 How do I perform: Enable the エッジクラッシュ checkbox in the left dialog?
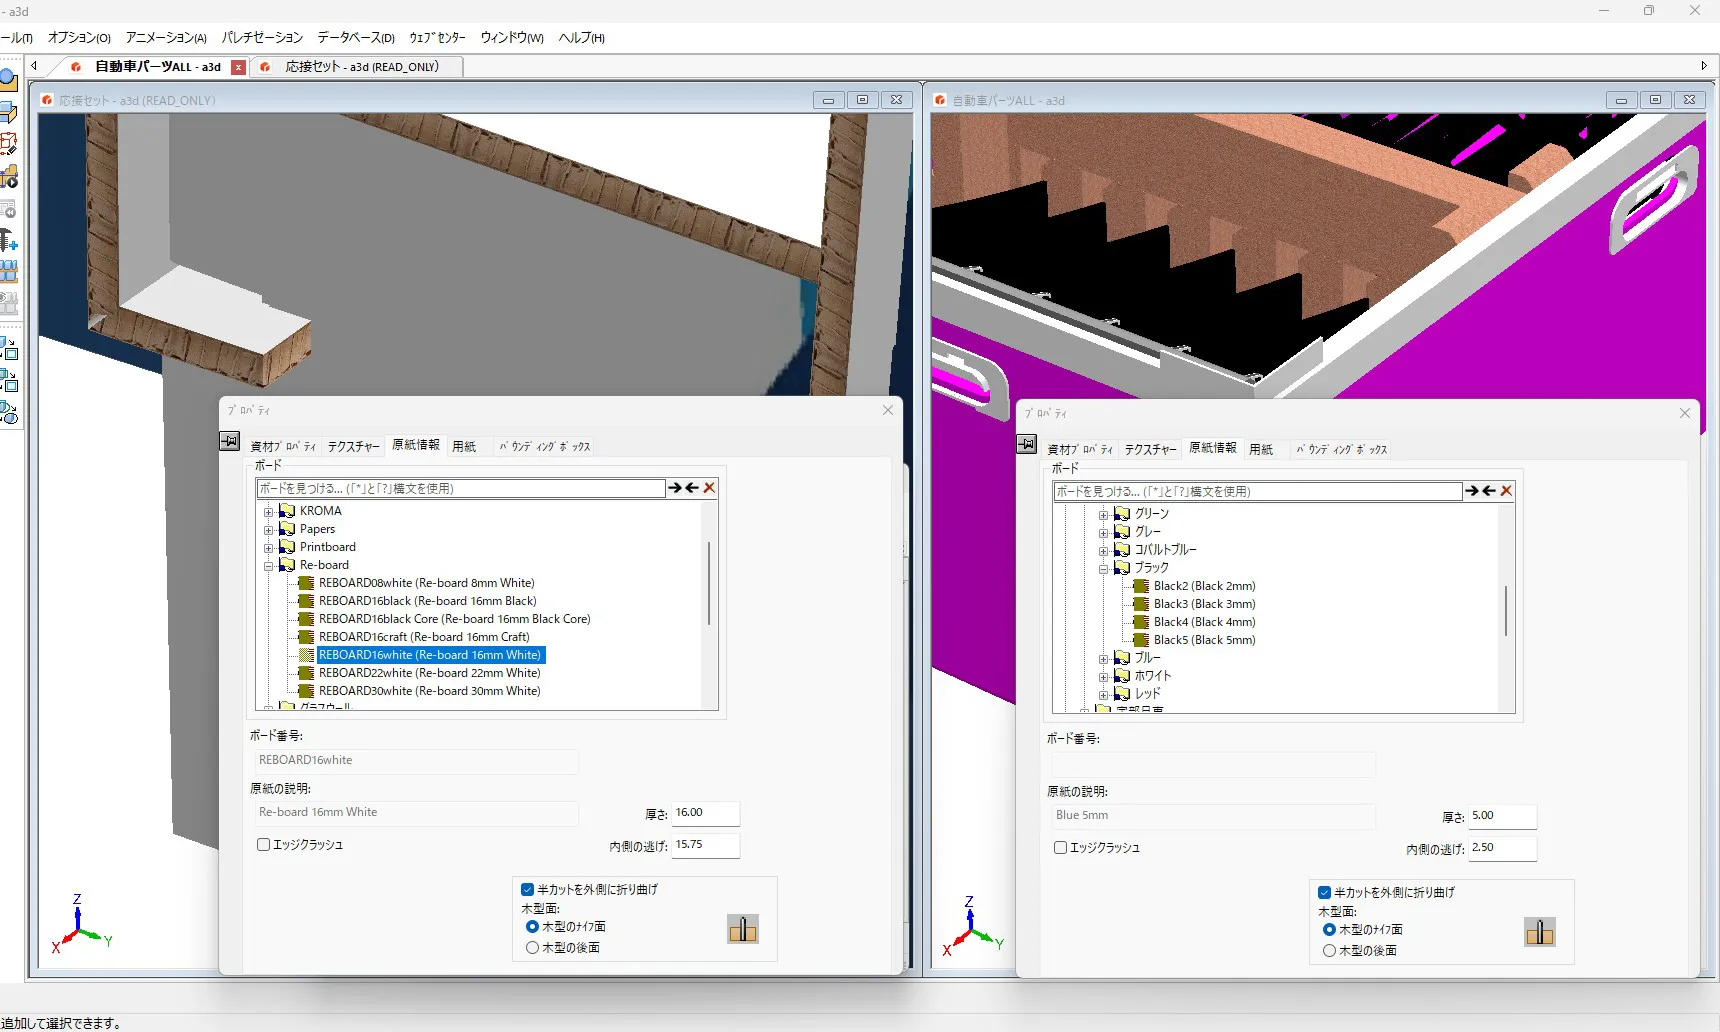[264, 845]
